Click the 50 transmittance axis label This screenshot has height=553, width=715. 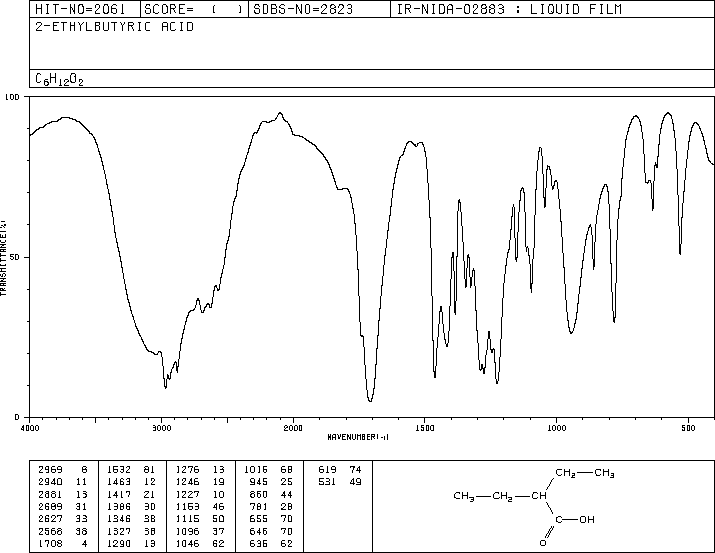pos(15,257)
